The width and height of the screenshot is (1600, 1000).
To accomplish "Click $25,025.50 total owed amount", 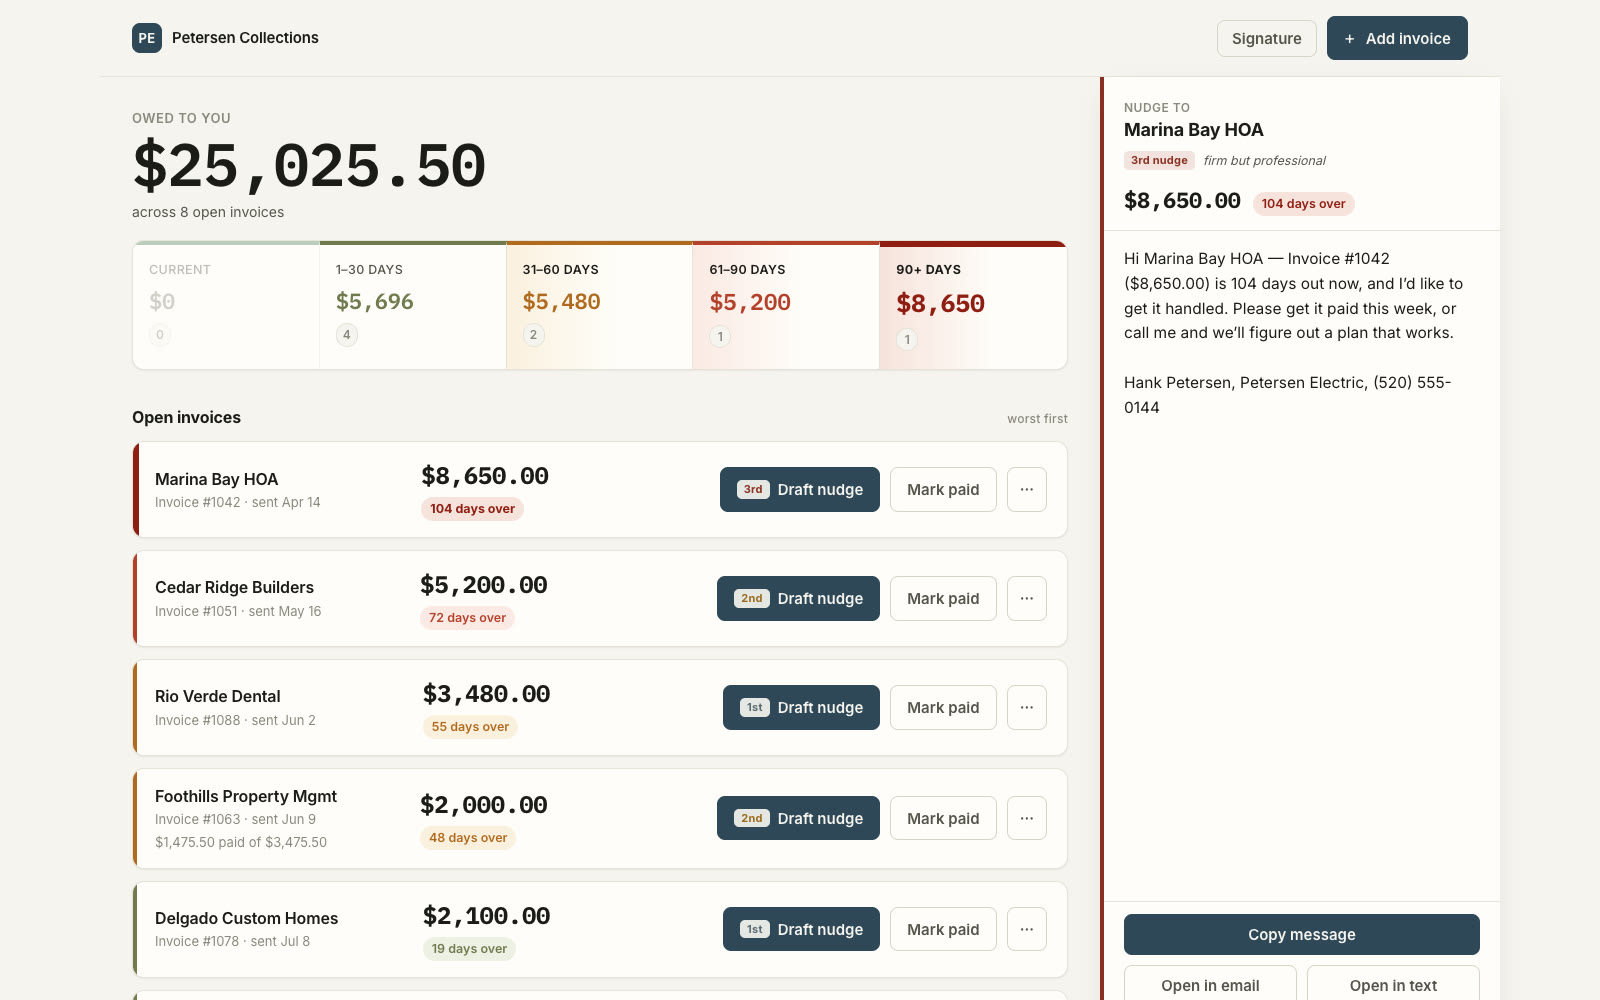I will point(309,166).
